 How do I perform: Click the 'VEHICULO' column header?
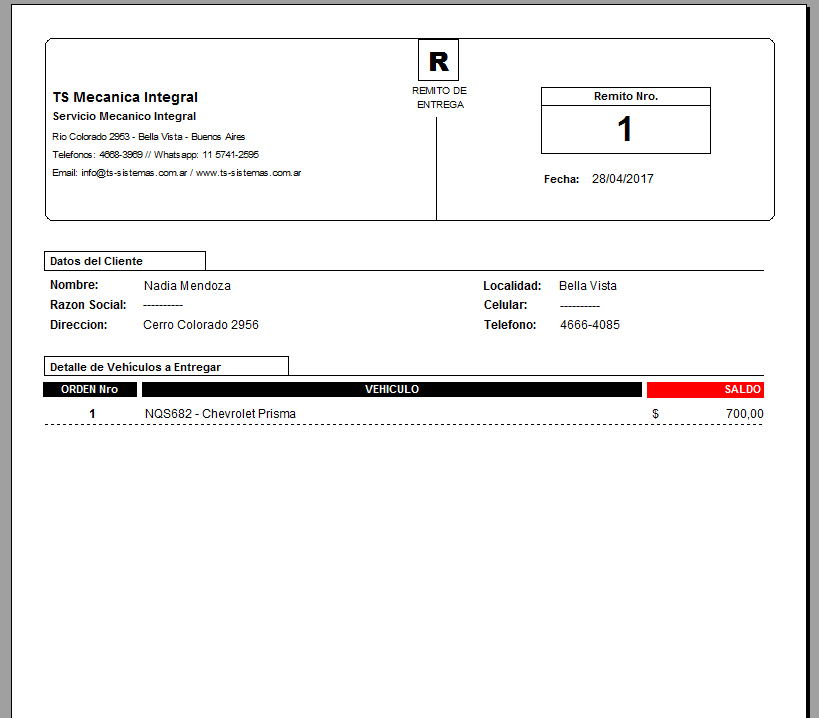point(392,390)
